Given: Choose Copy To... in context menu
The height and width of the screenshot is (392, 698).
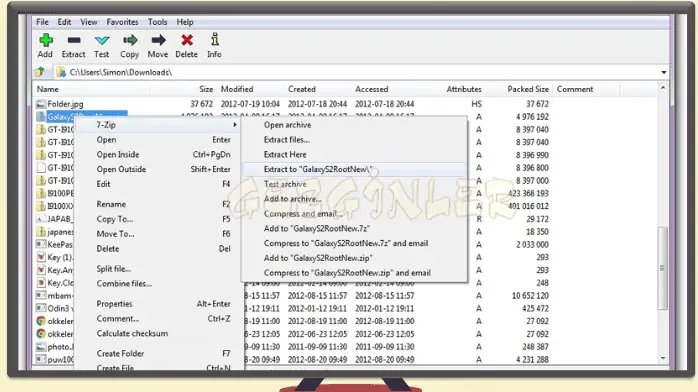Looking at the screenshot, I should (115, 219).
